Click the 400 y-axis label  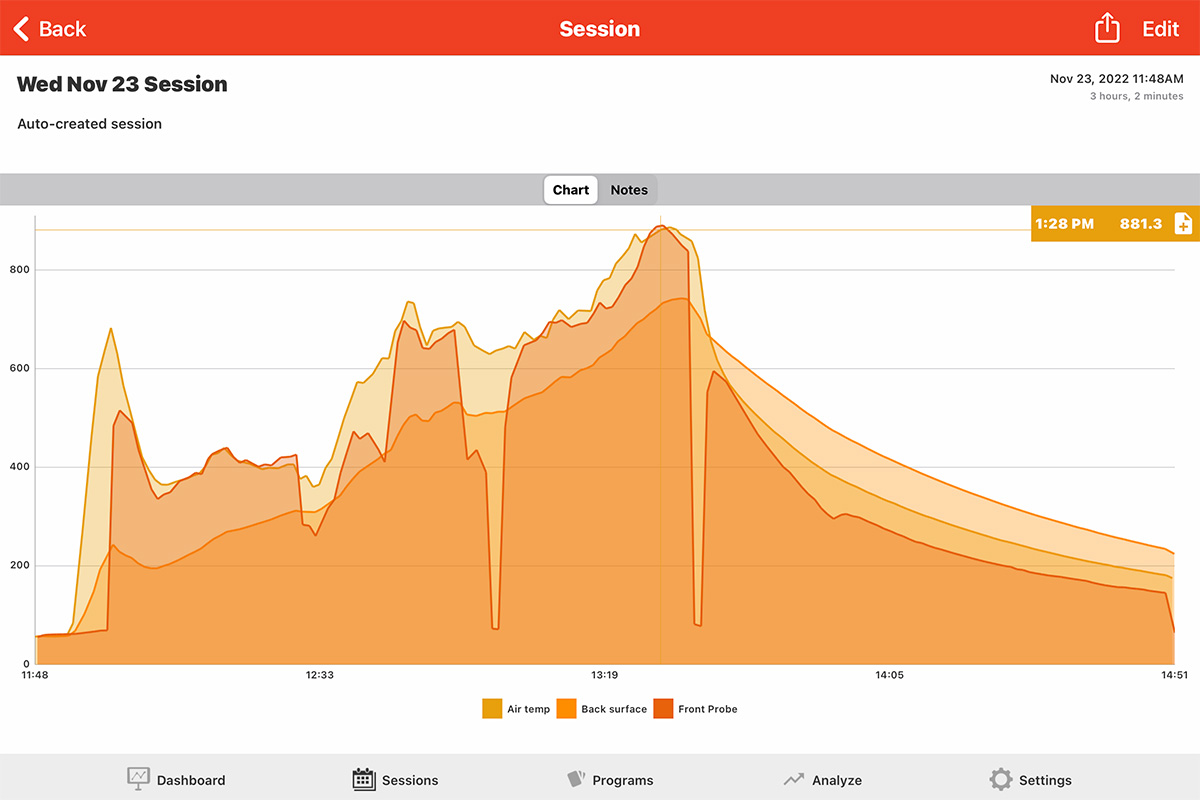20,467
